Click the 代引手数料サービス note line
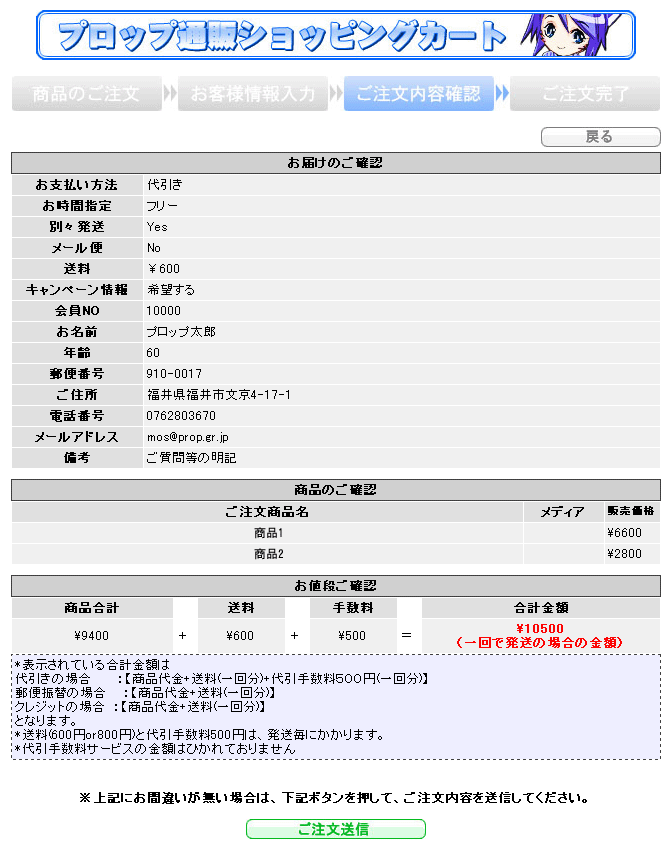This screenshot has width=661, height=855. pos(155,749)
